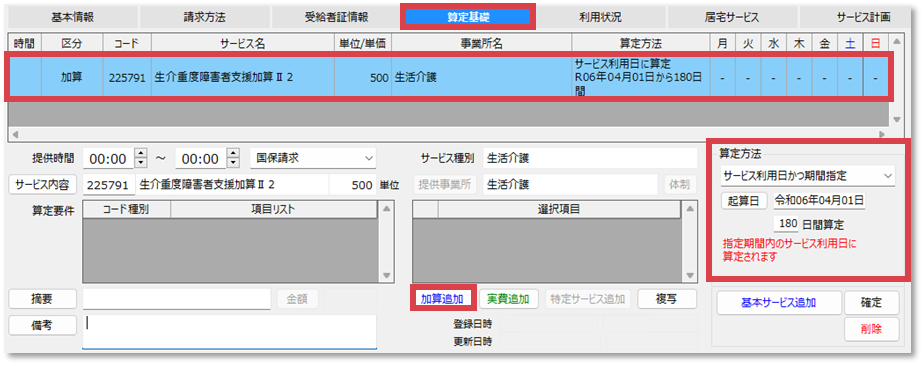924x366 pixels.
Task: Decrease the end 提供時間 with down arrow
Action: [x=233, y=163]
